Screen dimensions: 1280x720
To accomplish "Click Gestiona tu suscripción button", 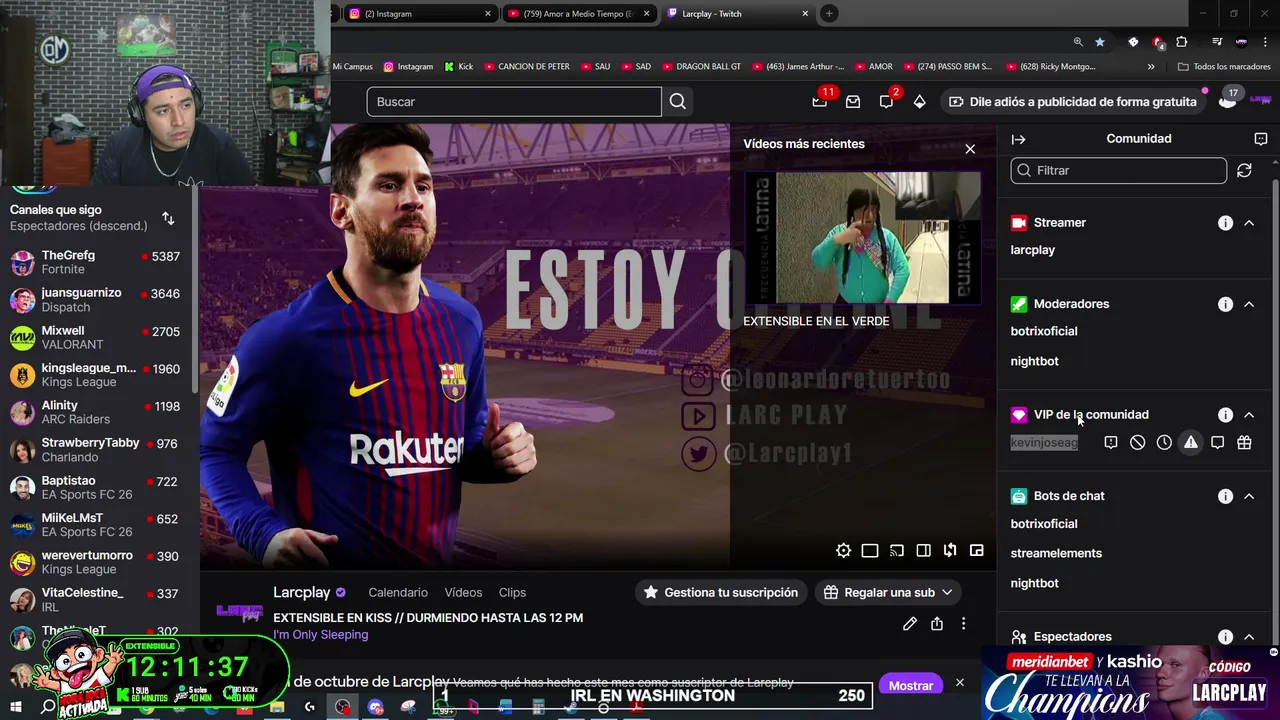I will pyautogui.click(x=720, y=593).
